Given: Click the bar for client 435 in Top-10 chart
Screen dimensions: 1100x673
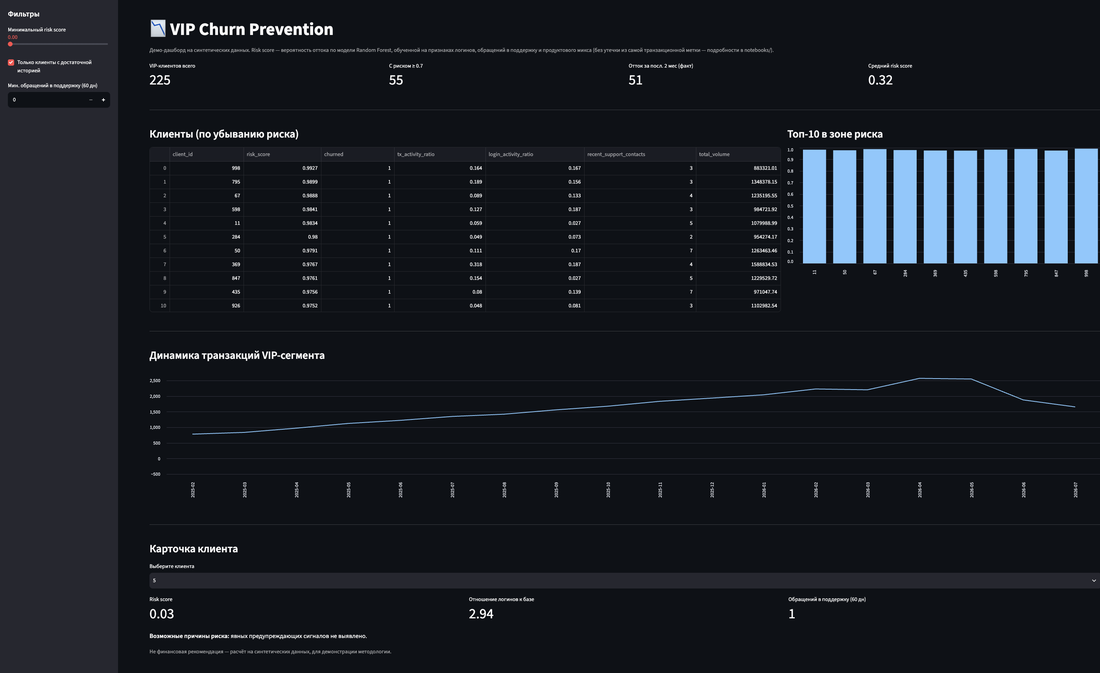Looking at the screenshot, I should [965, 207].
